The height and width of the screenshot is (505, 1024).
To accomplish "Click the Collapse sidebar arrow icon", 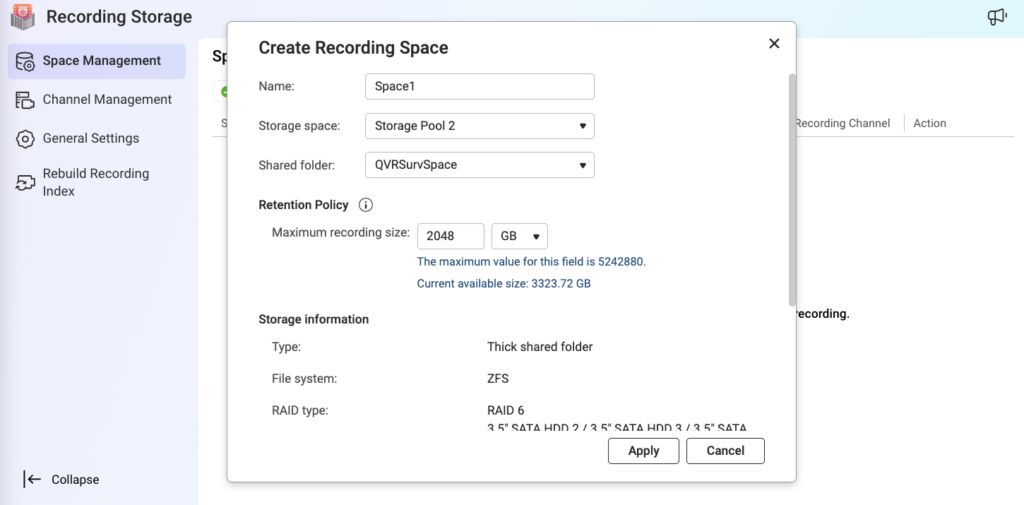I will pos(33,479).
